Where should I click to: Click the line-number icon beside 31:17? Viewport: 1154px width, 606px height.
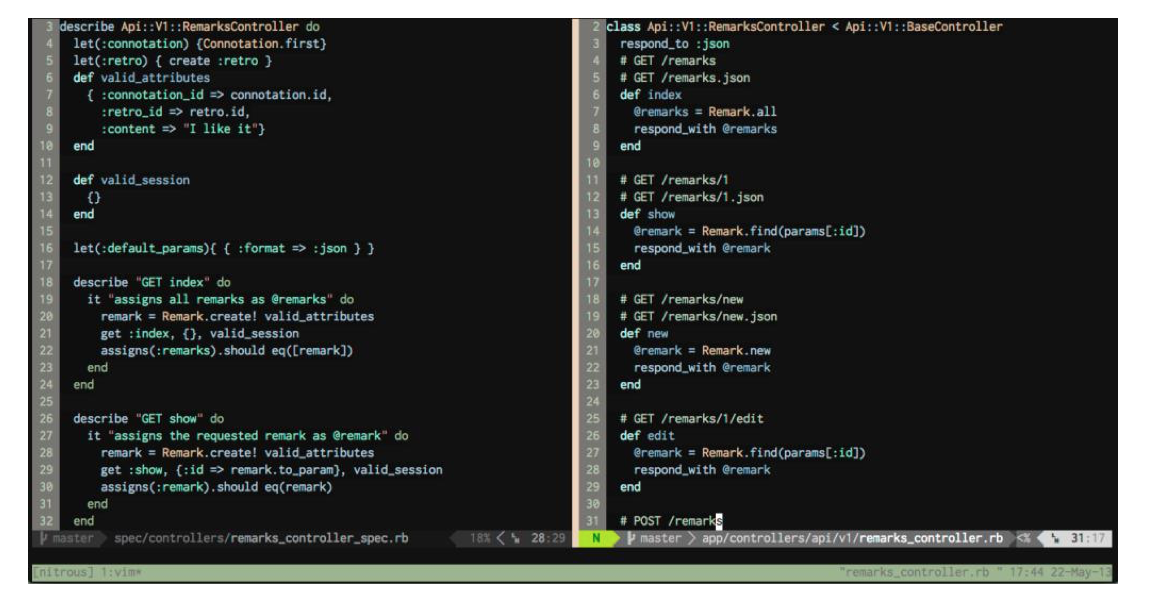[x=1055, y=538]
